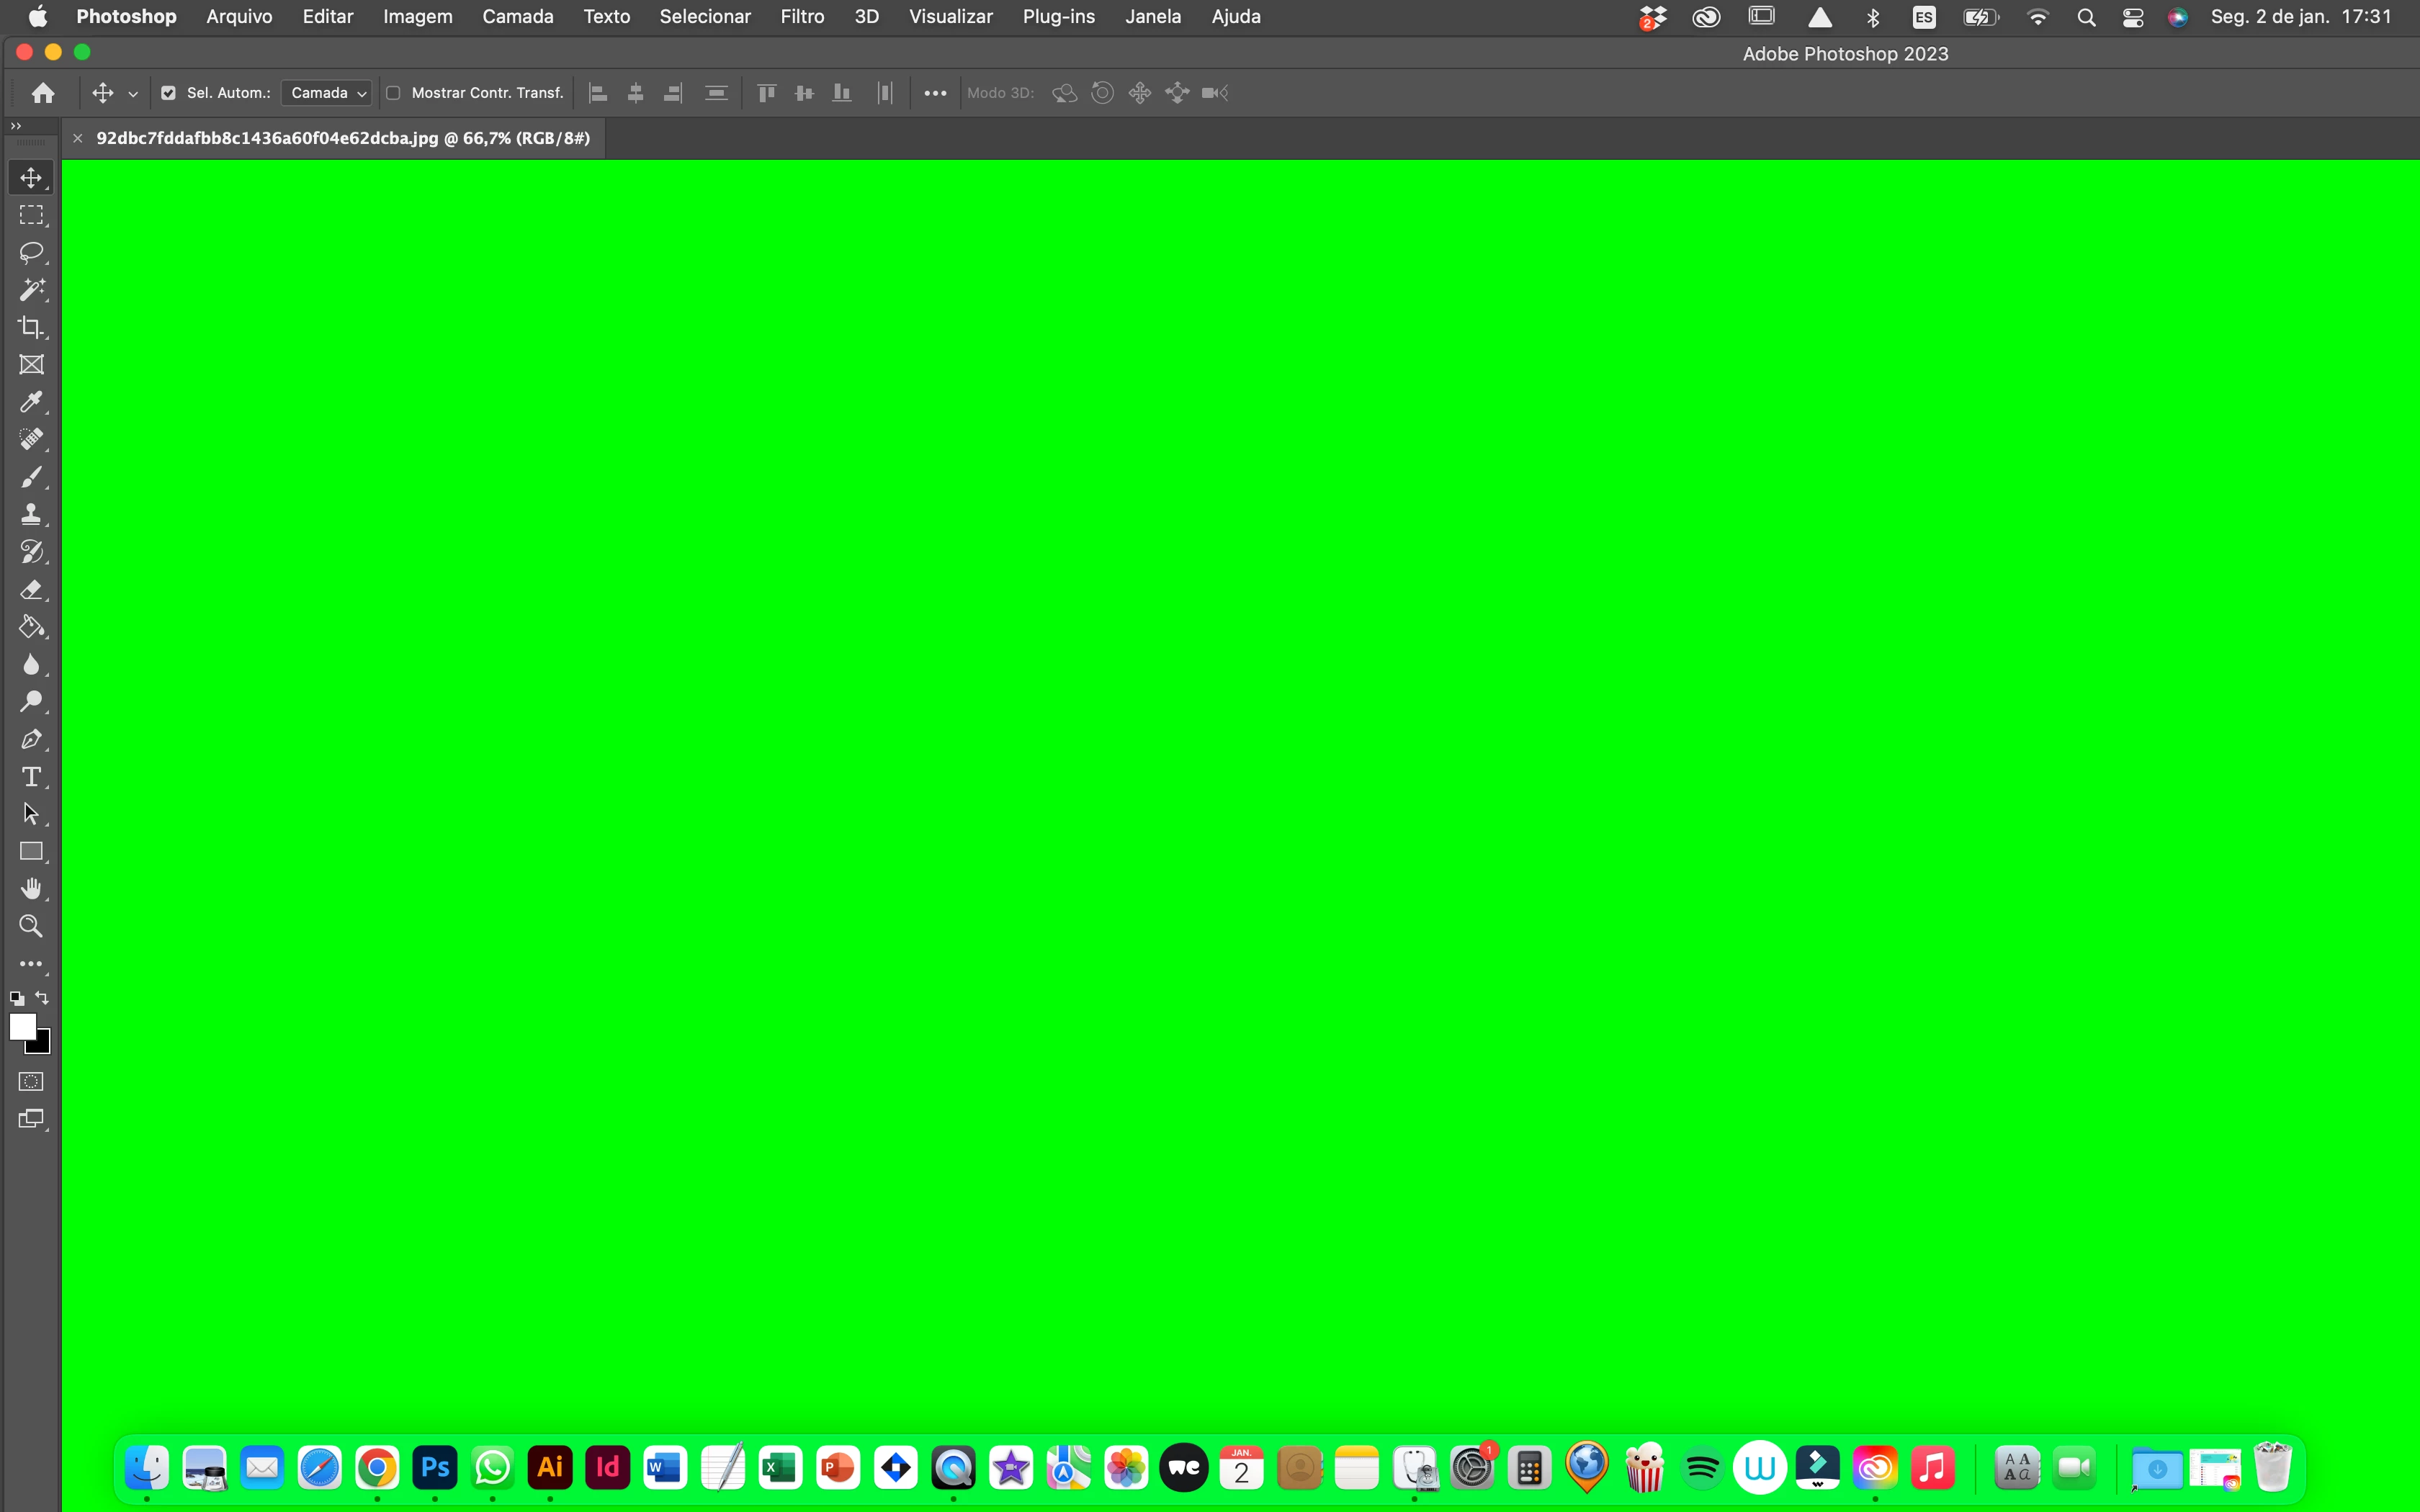Toggle Quick Mask mode icon
The width and height of the screenshot is (2420, 1512).
pyautogui.click(x=31, y=1081)
